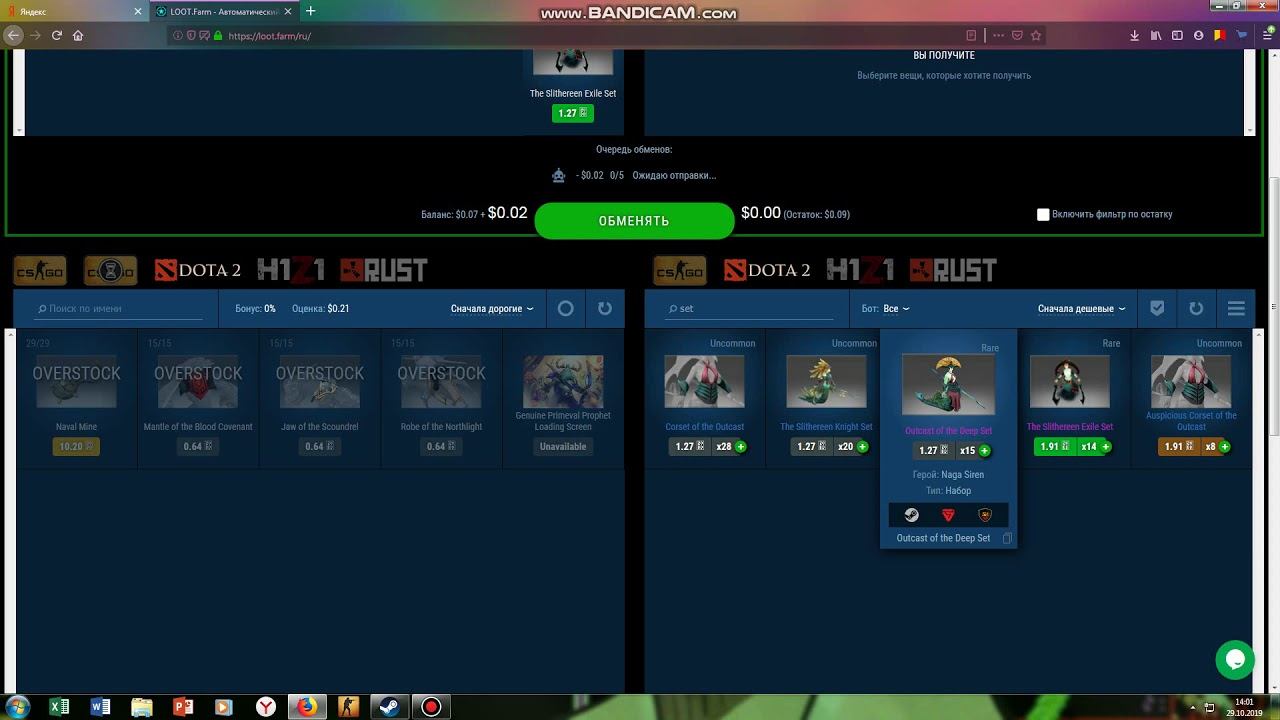Open the Steam market icon in the item popup
The height and width of the screenshot is (720, 1280).
click(x=911, y=515)
